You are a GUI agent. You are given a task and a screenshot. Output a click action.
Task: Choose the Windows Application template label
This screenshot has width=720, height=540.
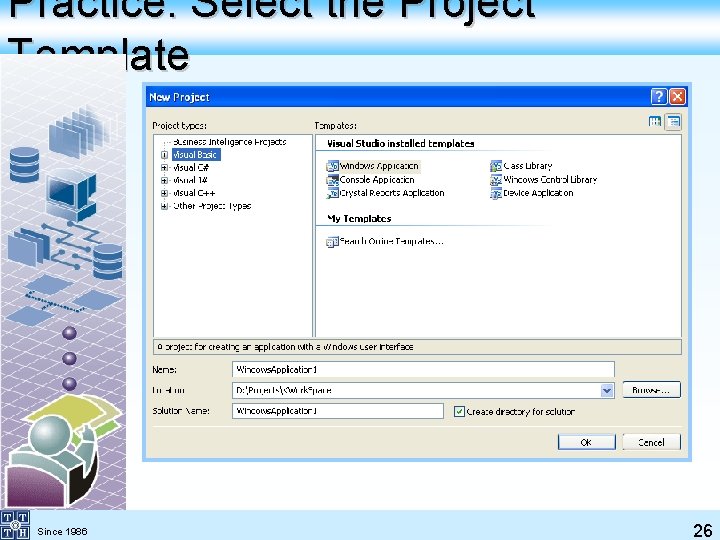379,166
